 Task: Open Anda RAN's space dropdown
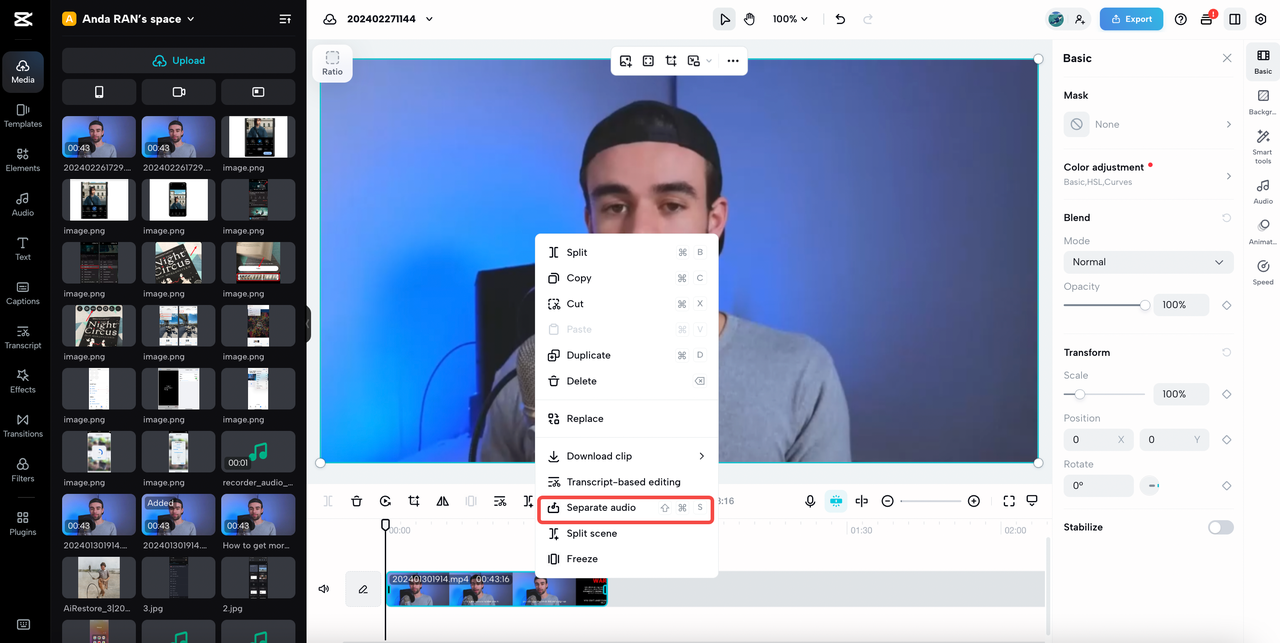click(x=128, y=19)
